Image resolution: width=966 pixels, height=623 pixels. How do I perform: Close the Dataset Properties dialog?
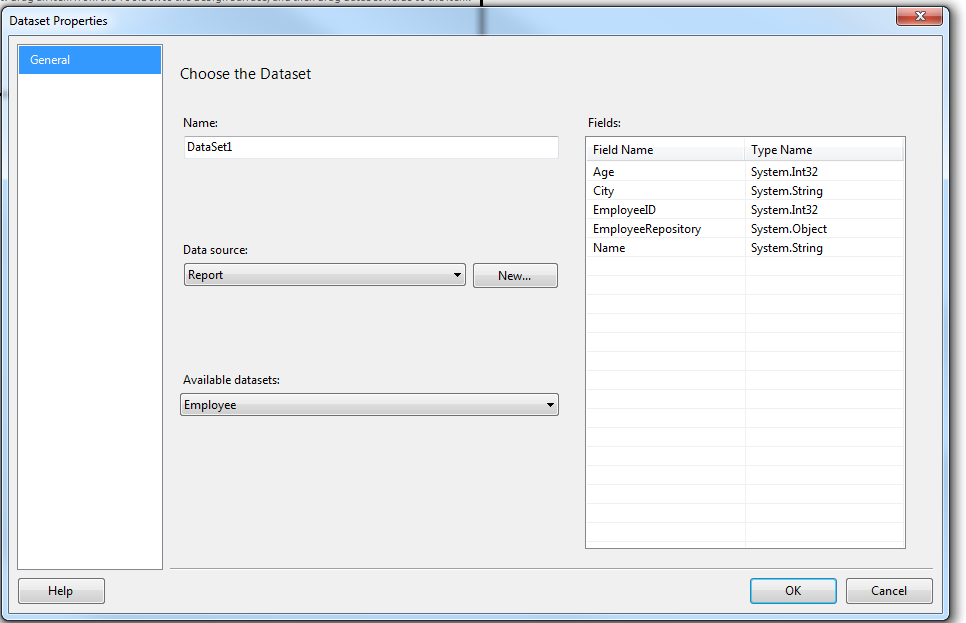[x=917, y=16]
